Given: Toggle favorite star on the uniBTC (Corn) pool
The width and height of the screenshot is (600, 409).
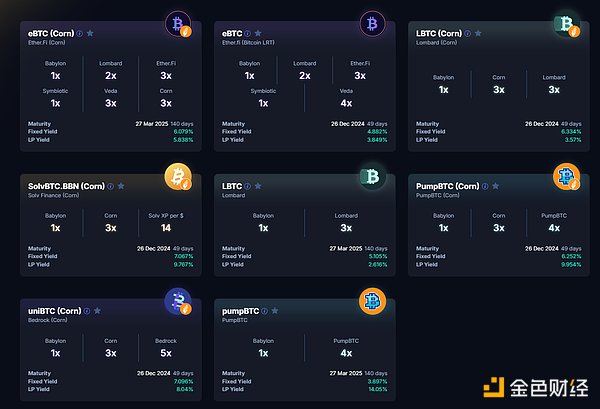Looking at the screenshot, I should [x=97, y=311].
